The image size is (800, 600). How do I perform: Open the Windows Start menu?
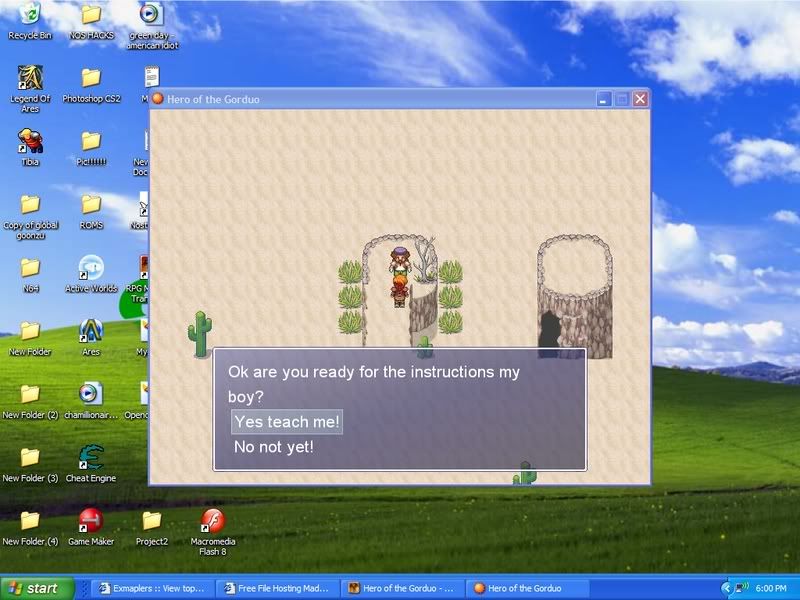[36, 588]
